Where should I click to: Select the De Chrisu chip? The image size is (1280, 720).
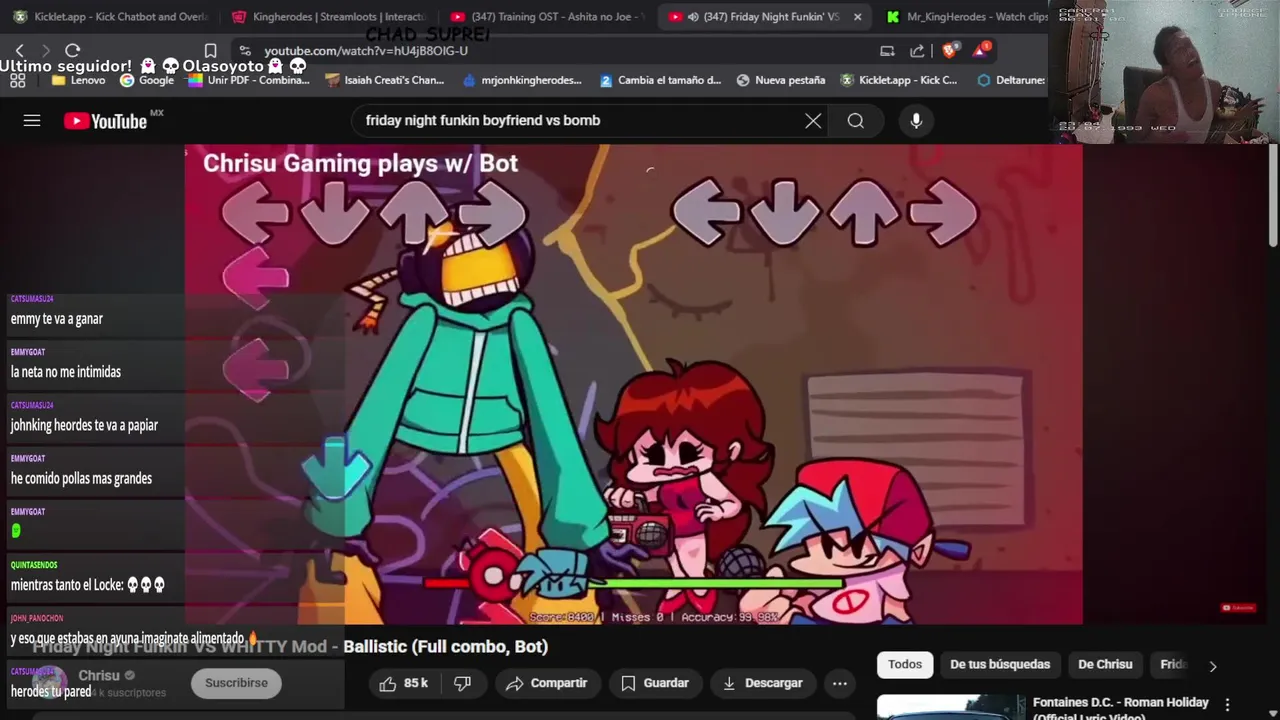click(1105, 664)
